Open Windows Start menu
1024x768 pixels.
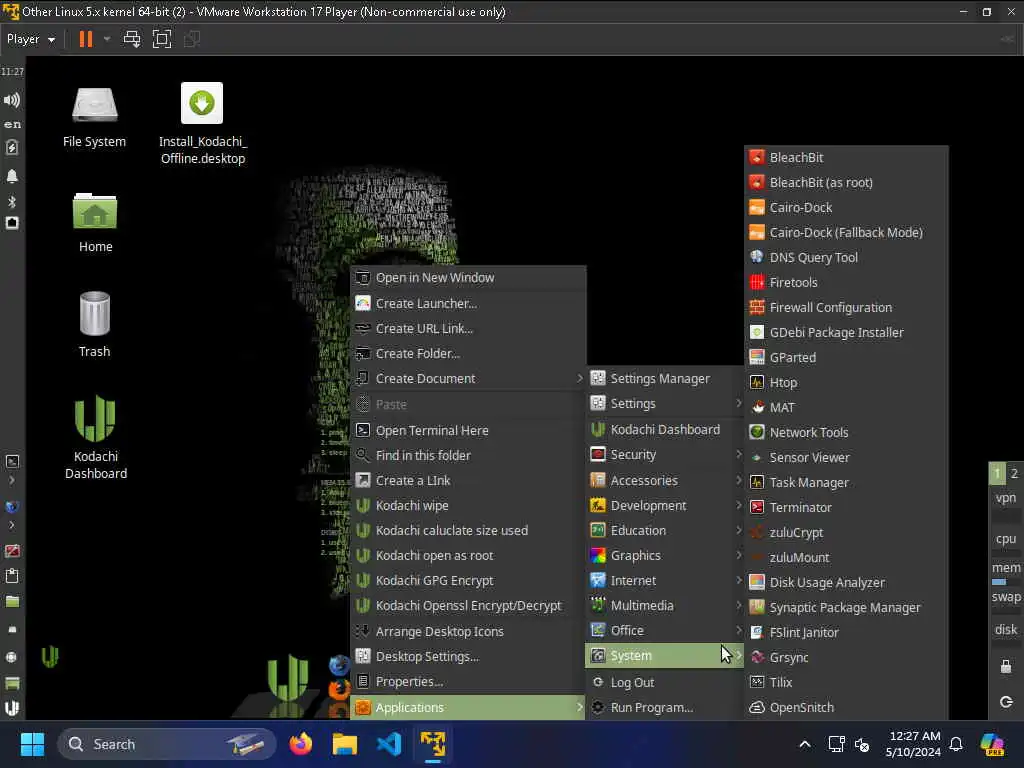(x=32, y=744)
